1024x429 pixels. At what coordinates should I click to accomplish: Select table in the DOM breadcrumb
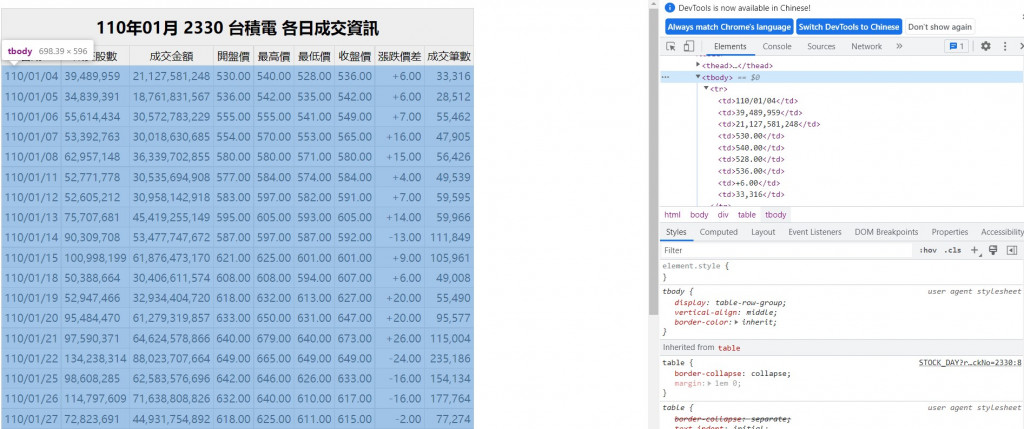coord(746,214)
